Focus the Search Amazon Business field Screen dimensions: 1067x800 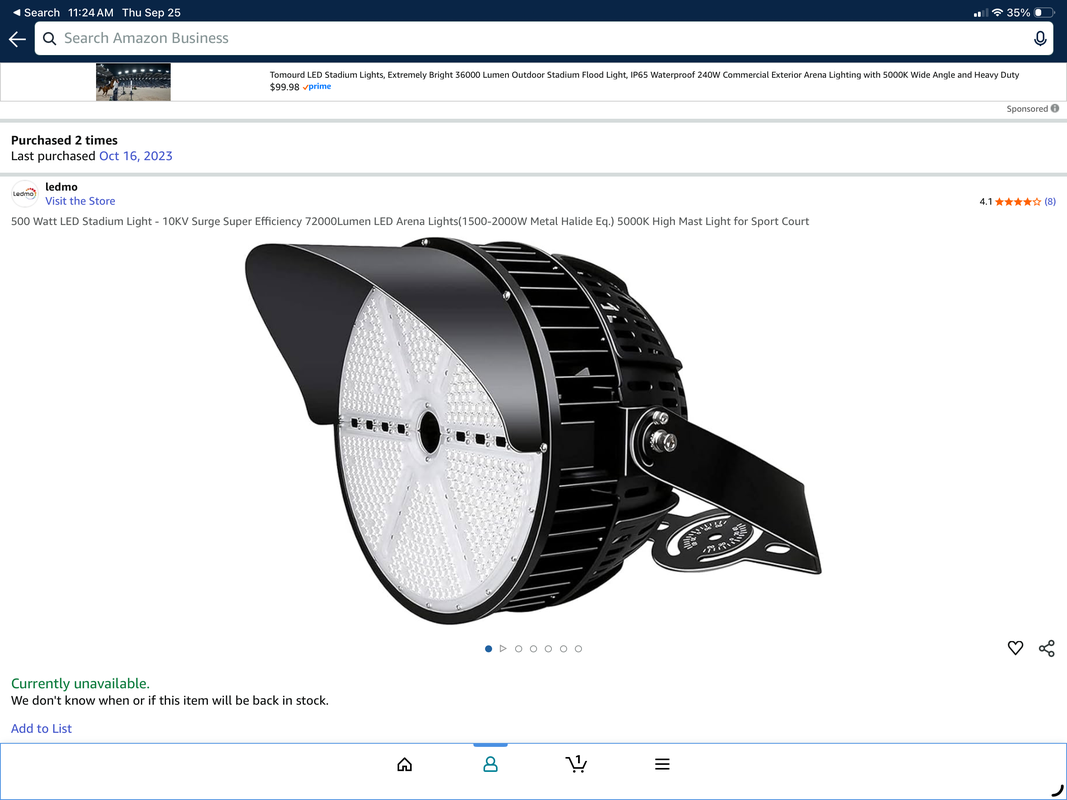pos(540,39)
